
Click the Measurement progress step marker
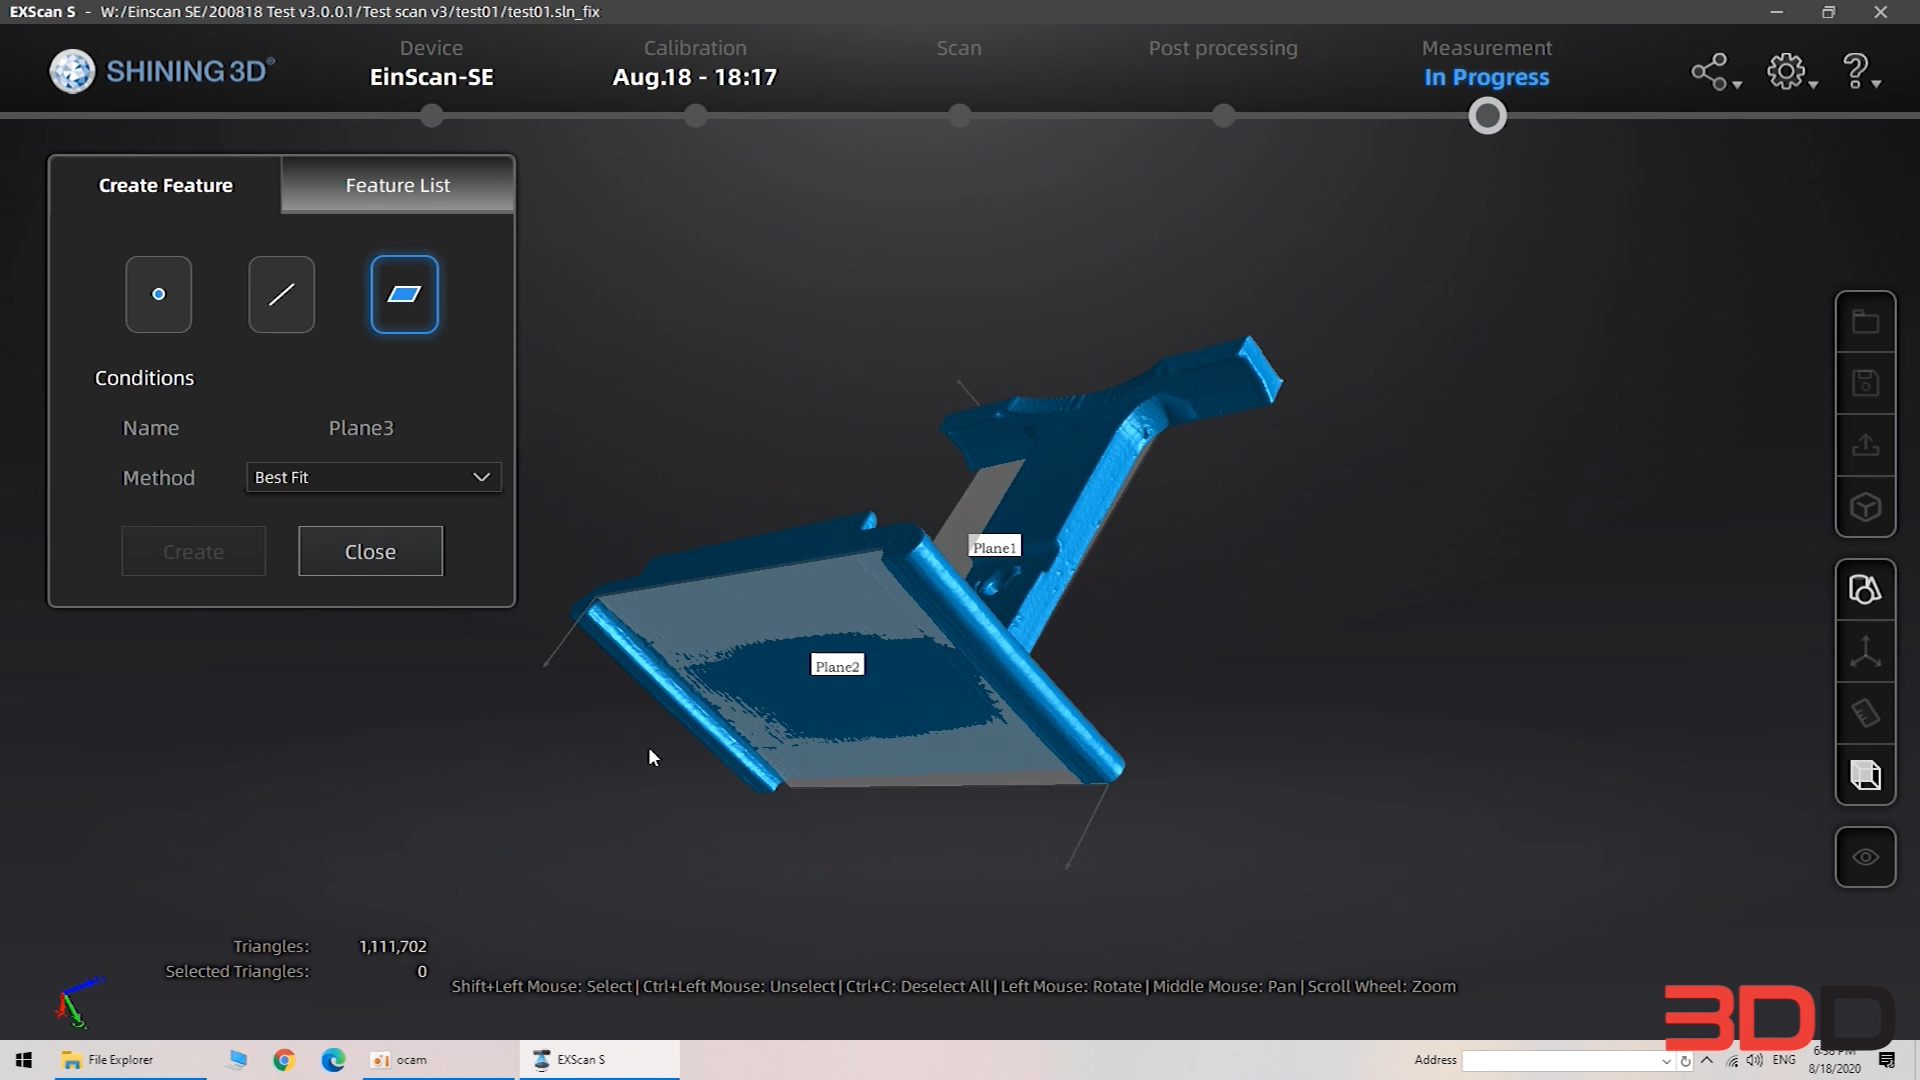(x=1487, y=117)
